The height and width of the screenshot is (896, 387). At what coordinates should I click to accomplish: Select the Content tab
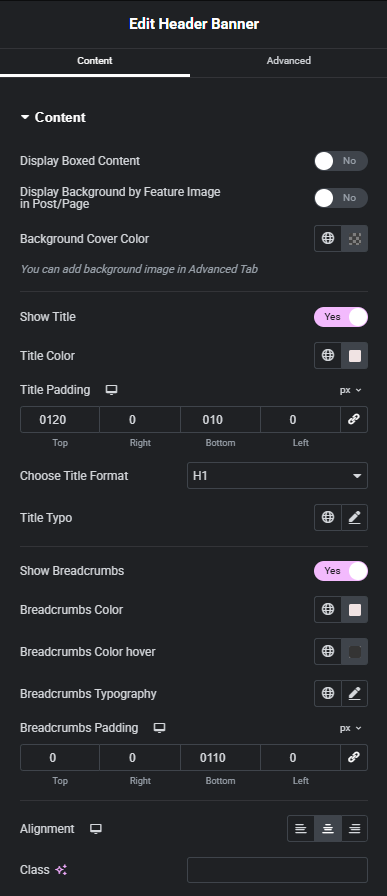click(95, 61)
